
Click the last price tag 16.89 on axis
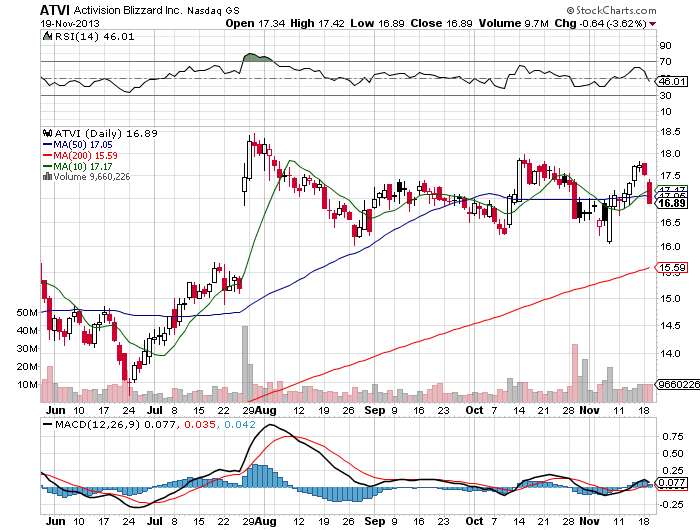coord(672,203)
